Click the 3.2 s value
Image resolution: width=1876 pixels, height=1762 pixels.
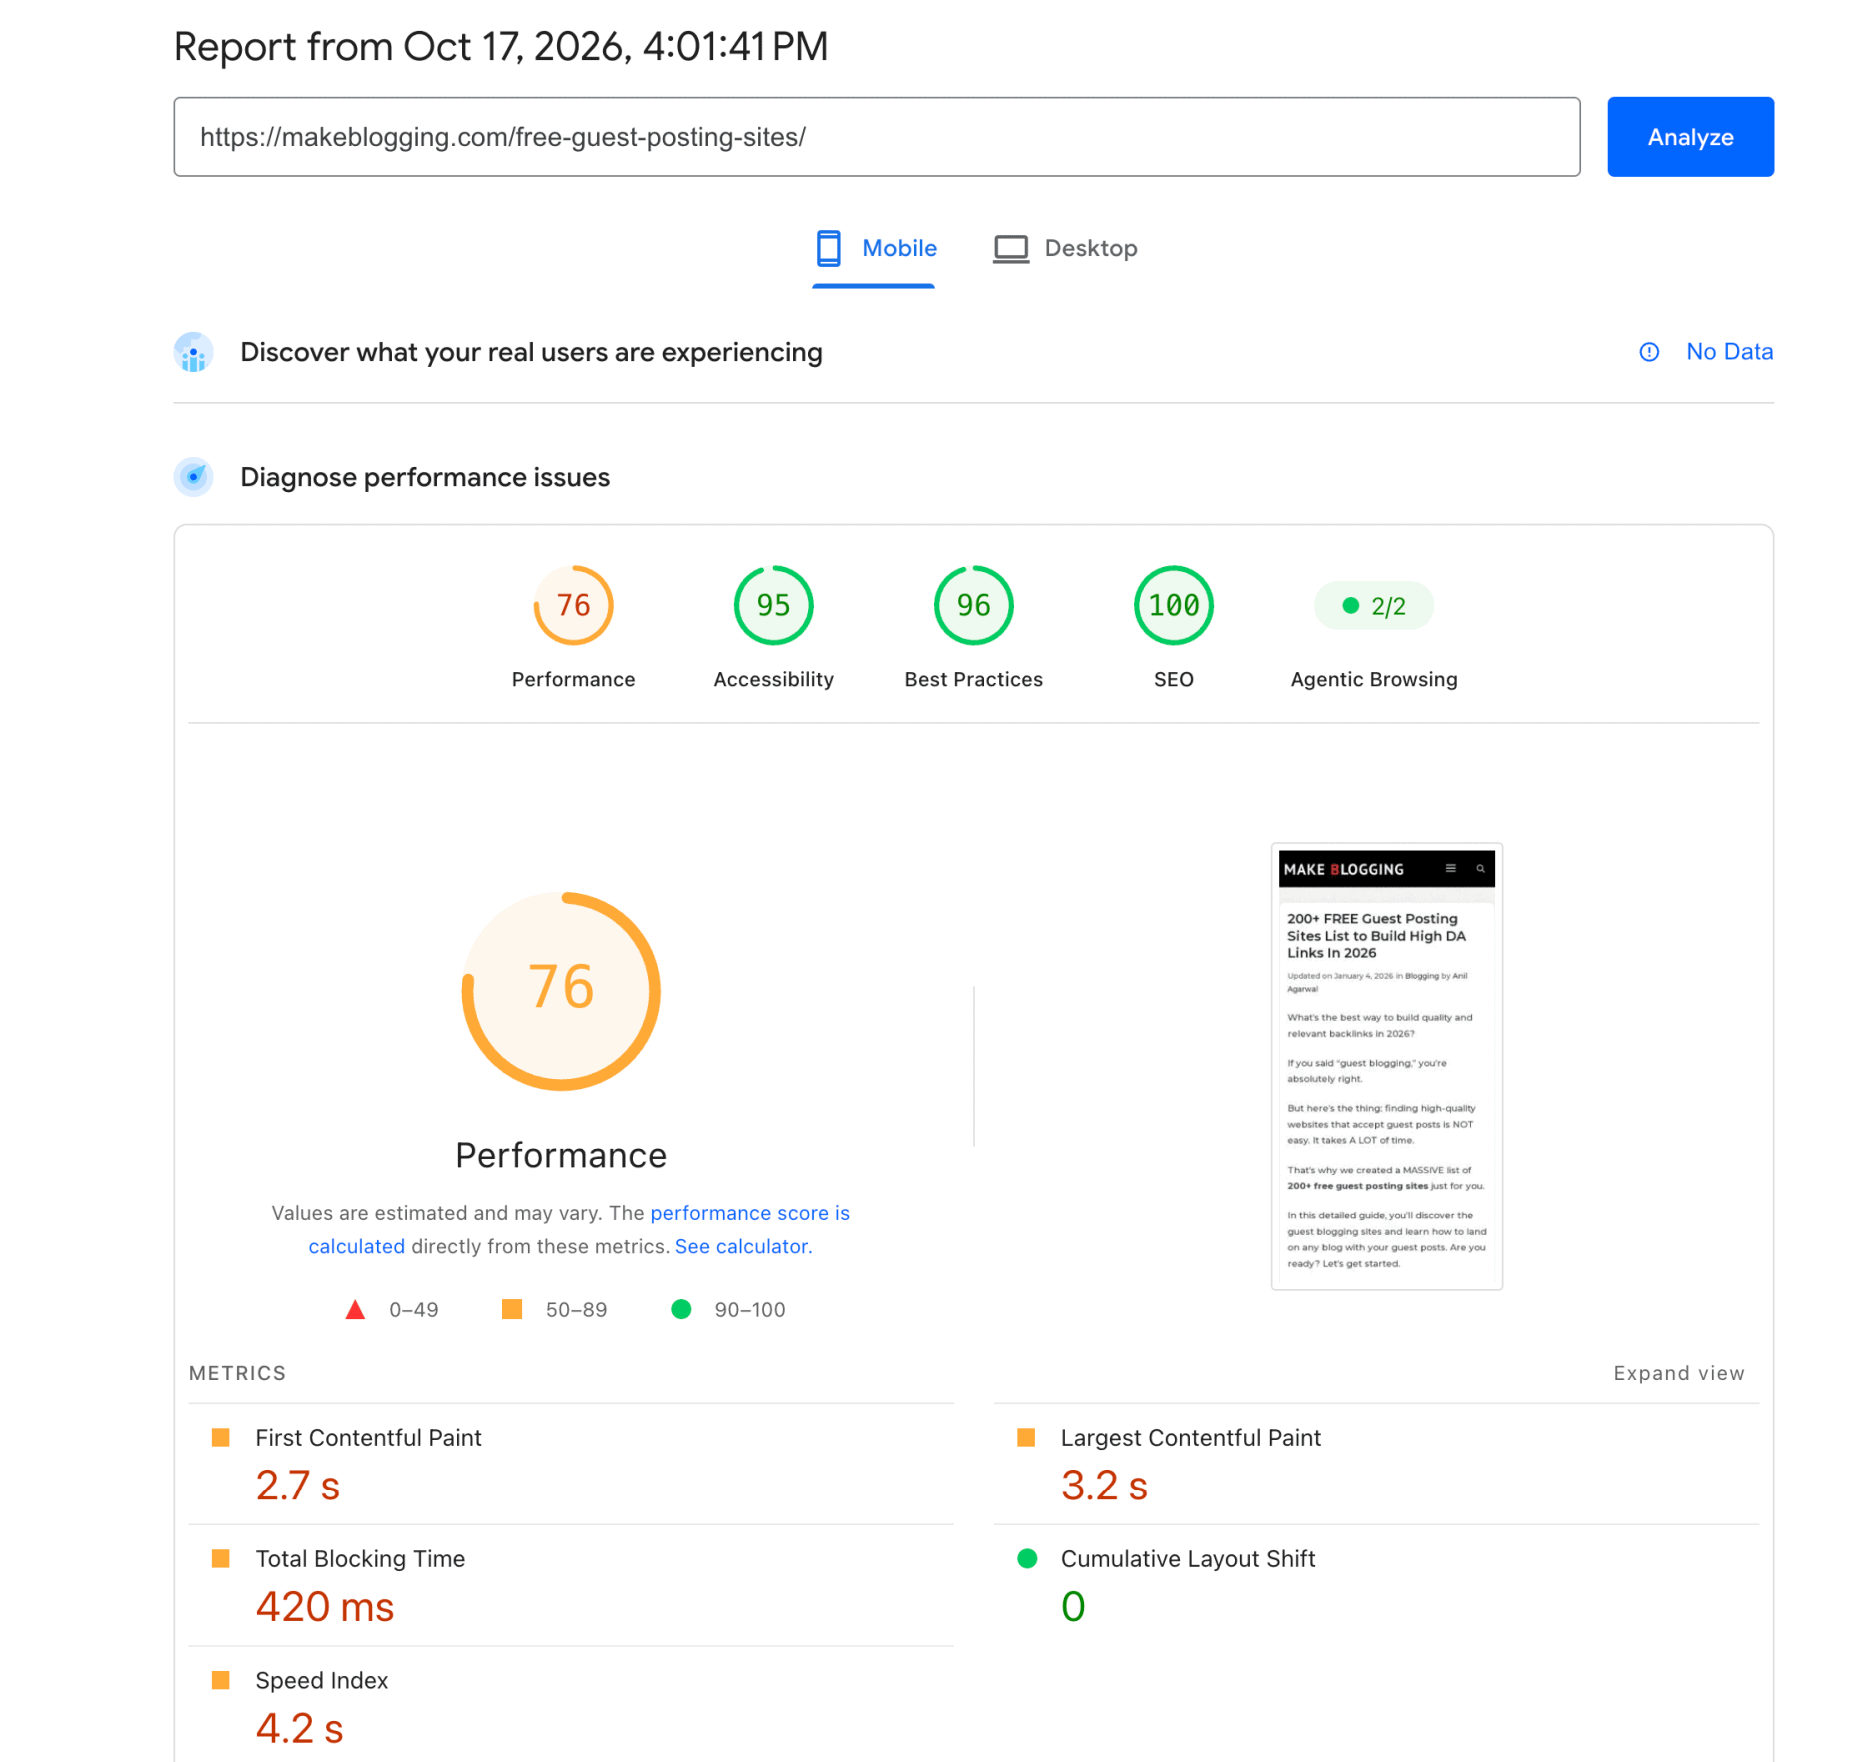coord(1104,1485)
